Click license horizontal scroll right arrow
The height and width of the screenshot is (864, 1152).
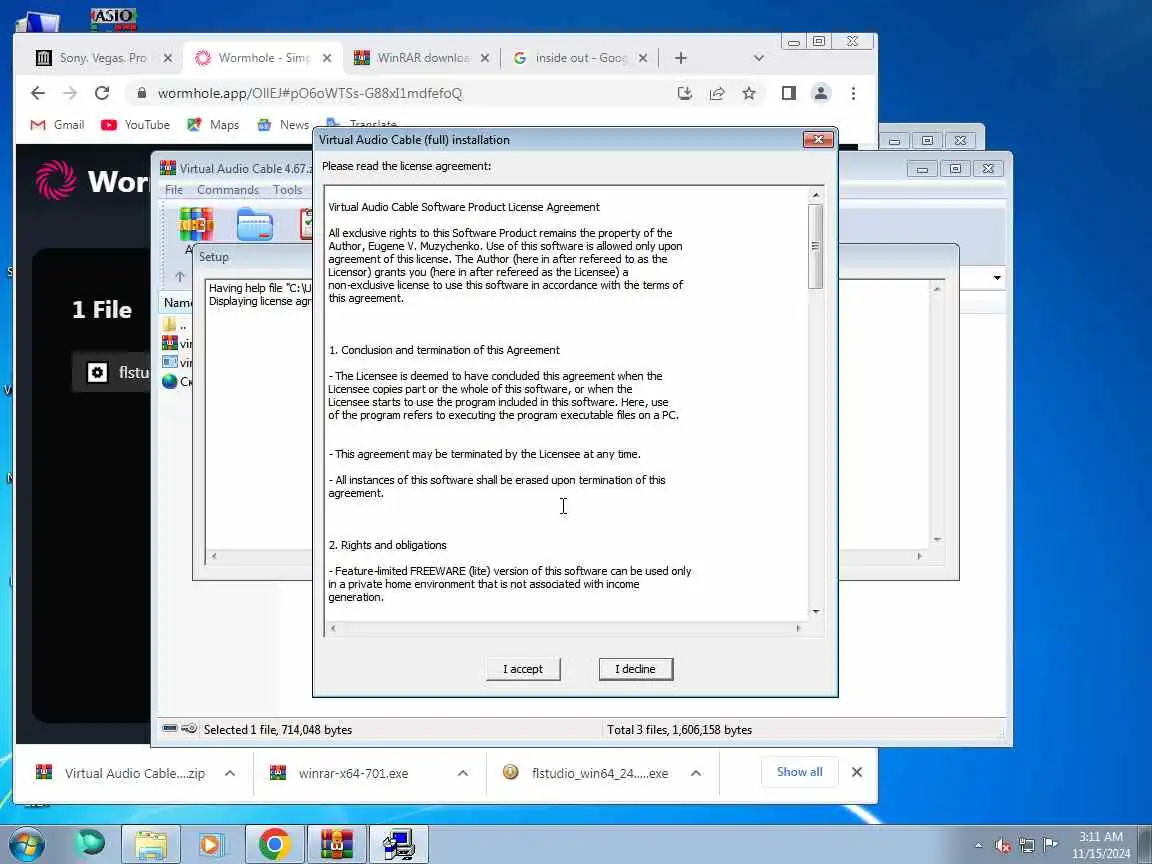pyautogui.click(x=799, y=628)
